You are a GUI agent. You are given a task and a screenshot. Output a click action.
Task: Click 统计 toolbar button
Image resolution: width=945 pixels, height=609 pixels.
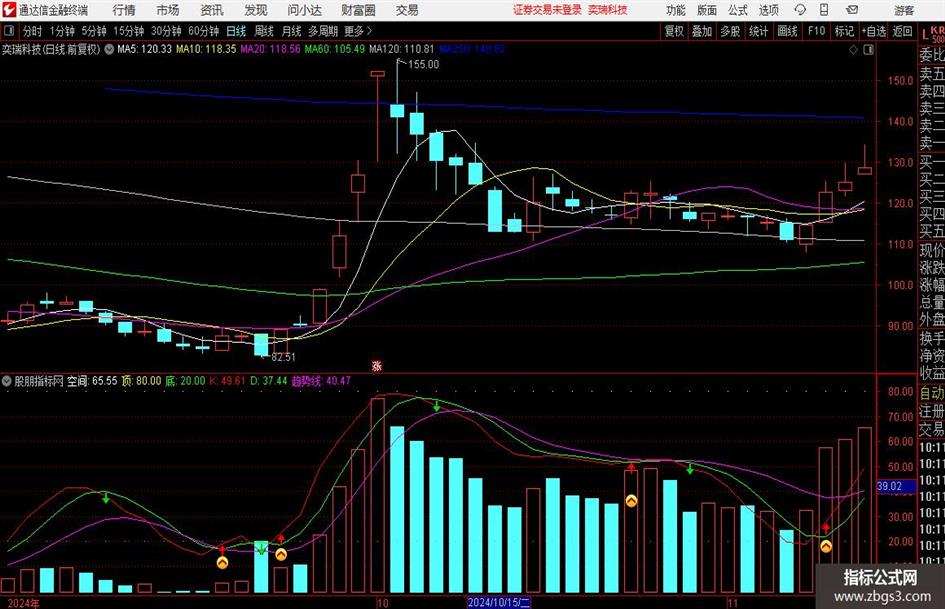pos(758,31)
